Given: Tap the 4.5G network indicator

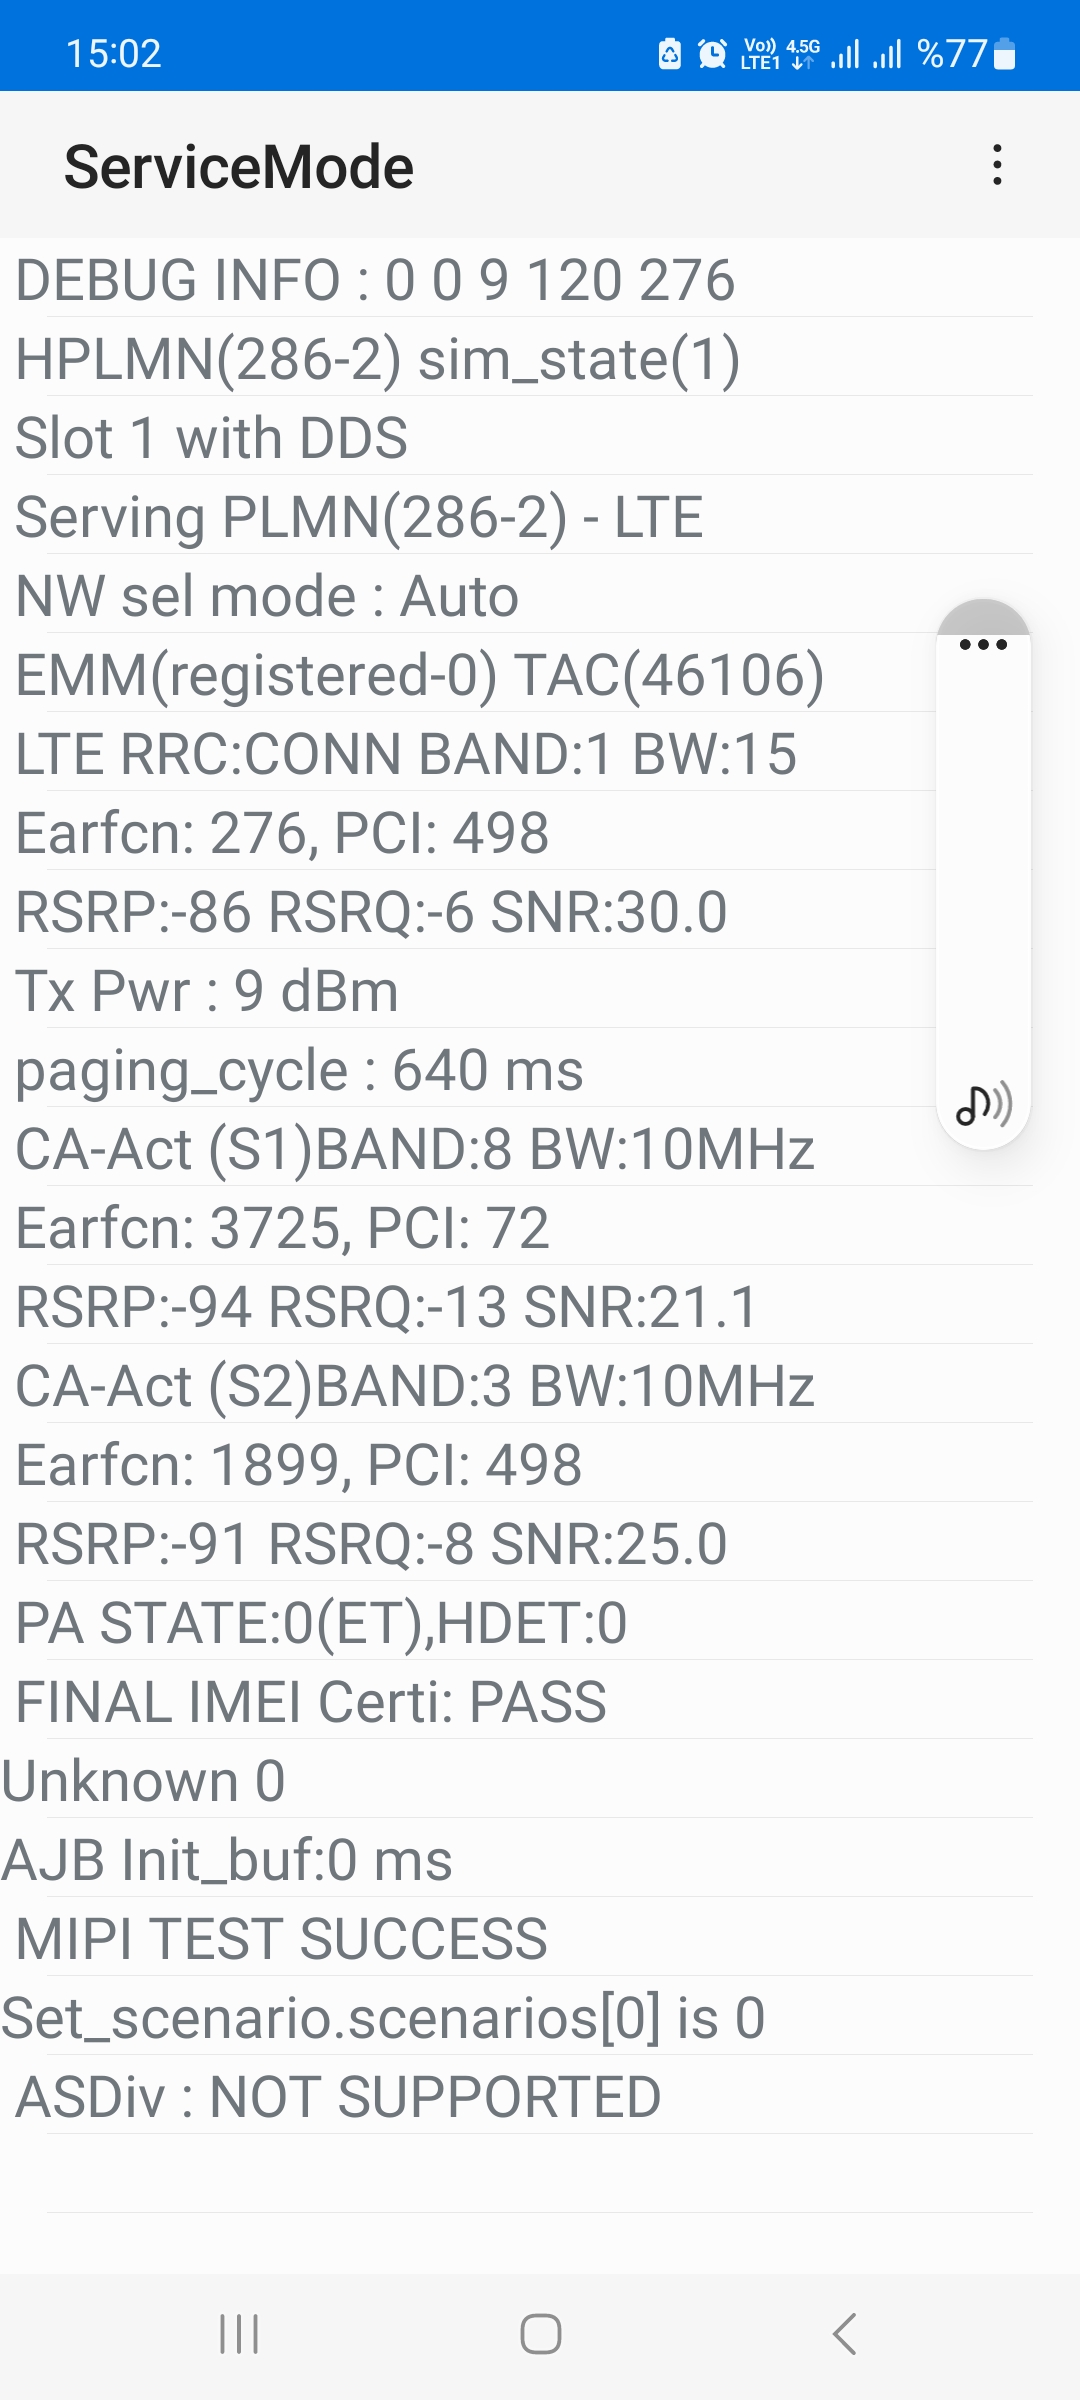Looking at the screenshot, I should click(x=803, y=54).
